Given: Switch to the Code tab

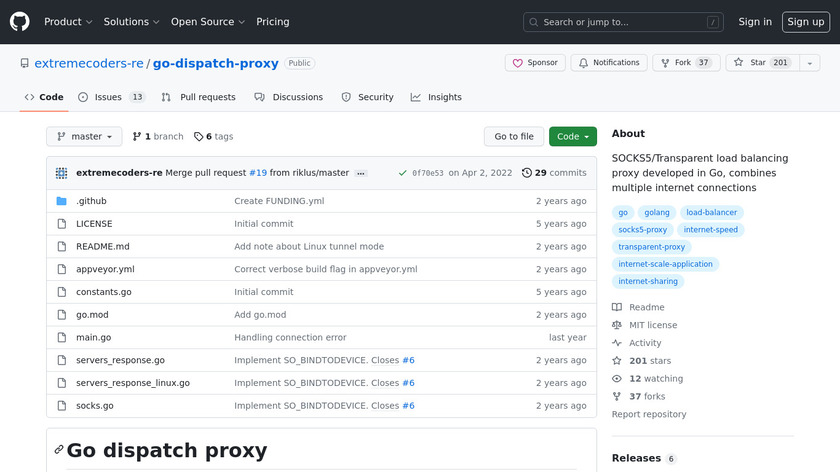Looking at the screenshot, I should (44, 97).
